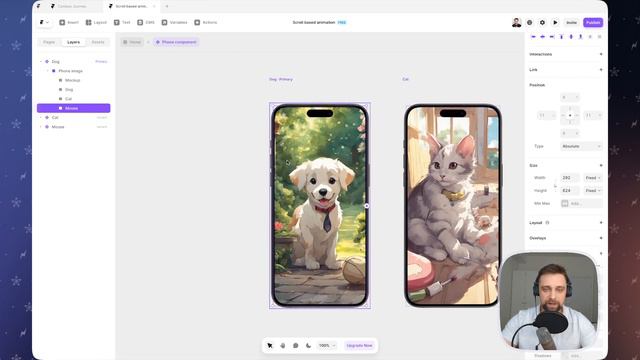Viewport: 640px width, 360px height.
Task: Switch to the Pages tab
Action: coord(49,42)
